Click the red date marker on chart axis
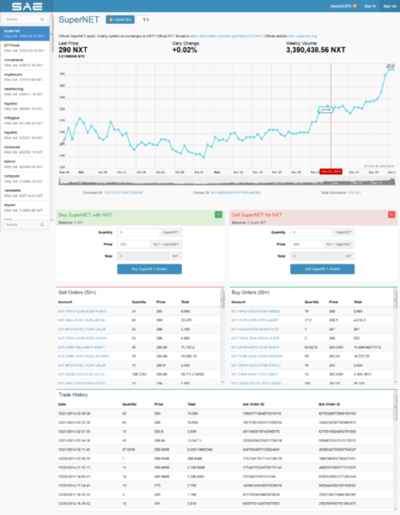The image size is (400, 515). pyautogui.click(x=331, y=172)
